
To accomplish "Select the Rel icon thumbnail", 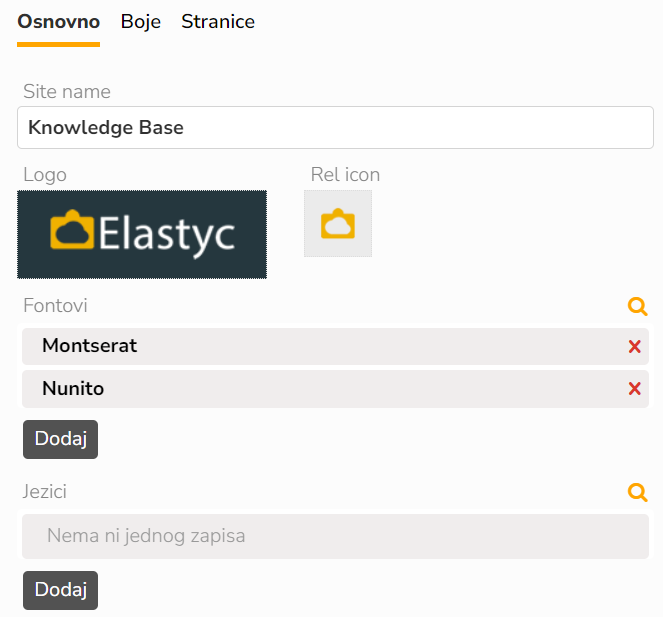I will pyautogui.click(x=338, y=224).
